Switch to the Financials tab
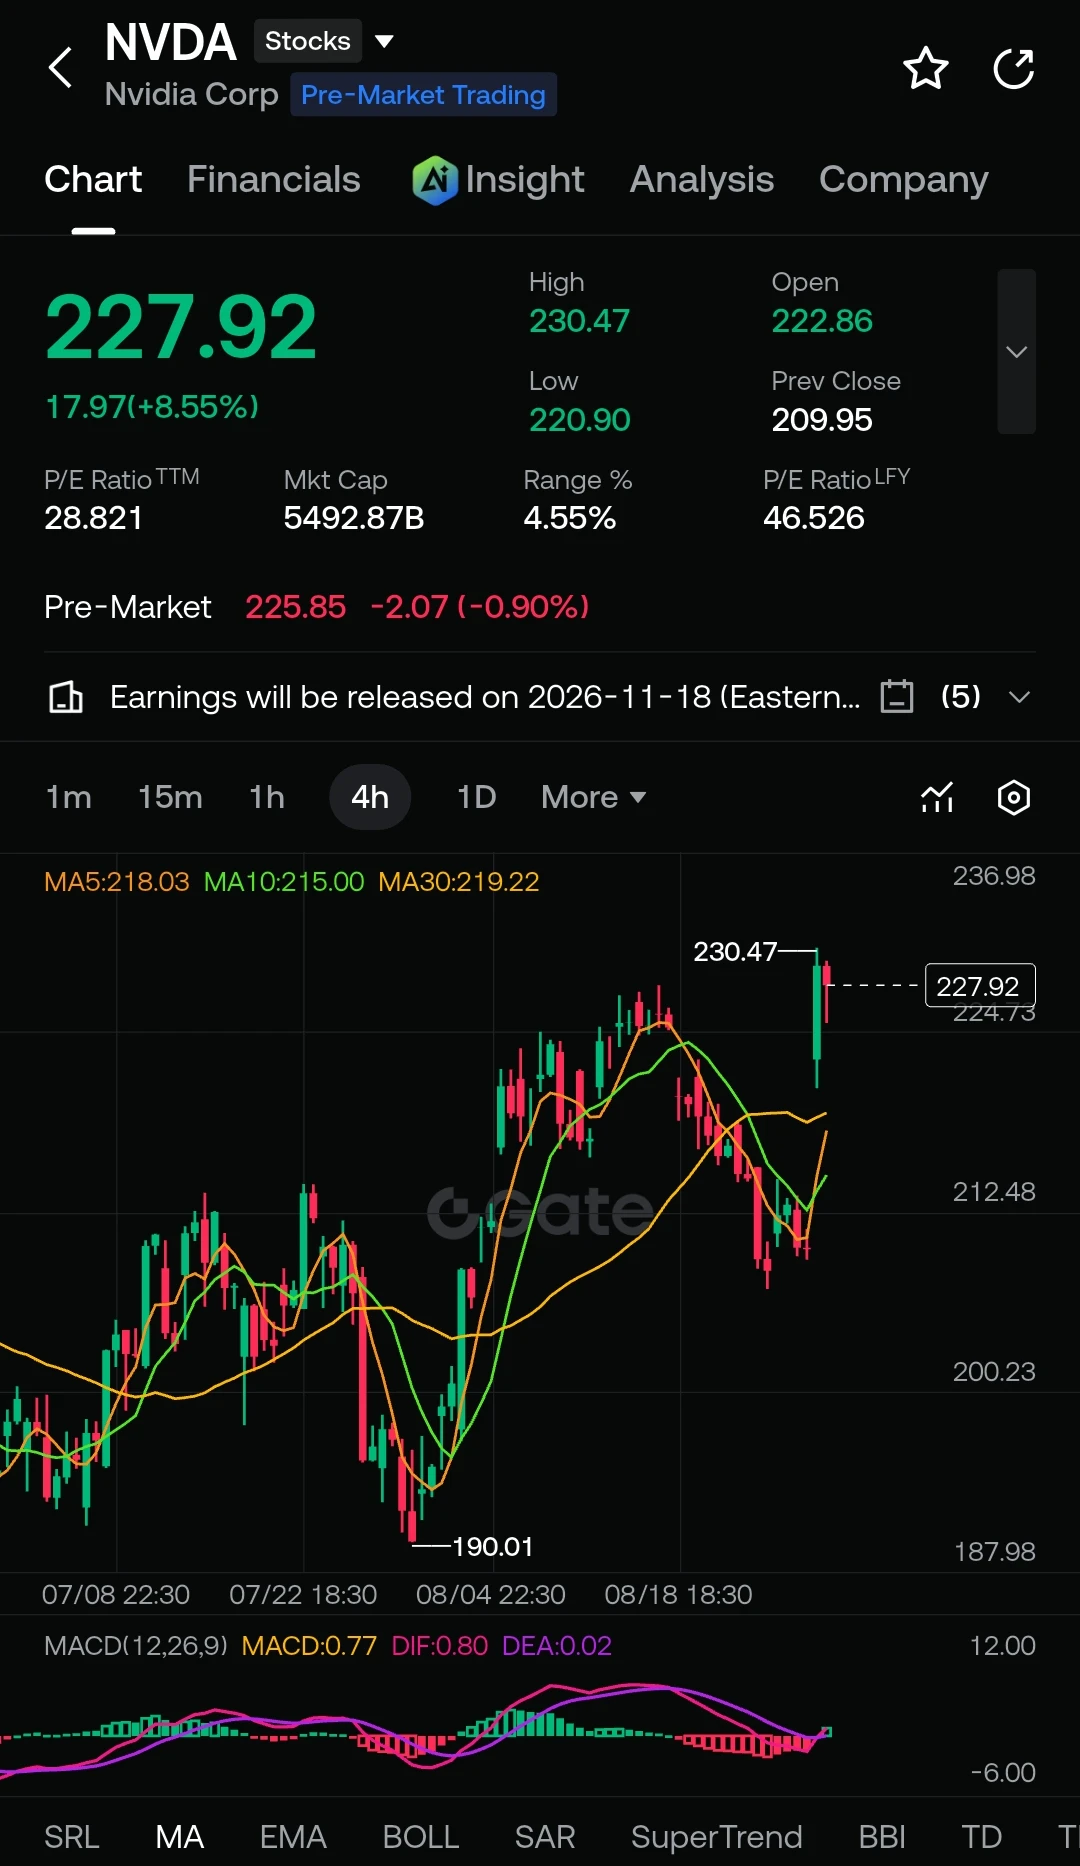The image size is (1080, 1866). pyautogui.click(x=273, y=180)
